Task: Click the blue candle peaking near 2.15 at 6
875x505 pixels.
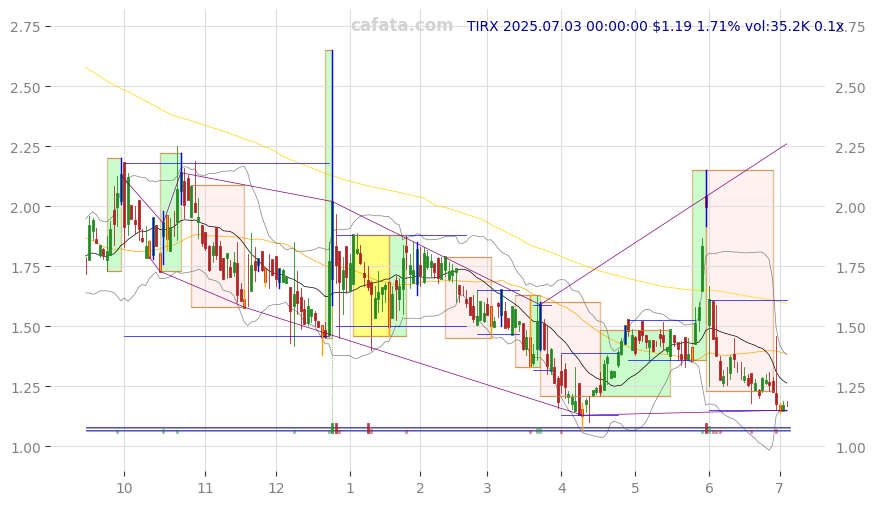Action: (706, 198)
